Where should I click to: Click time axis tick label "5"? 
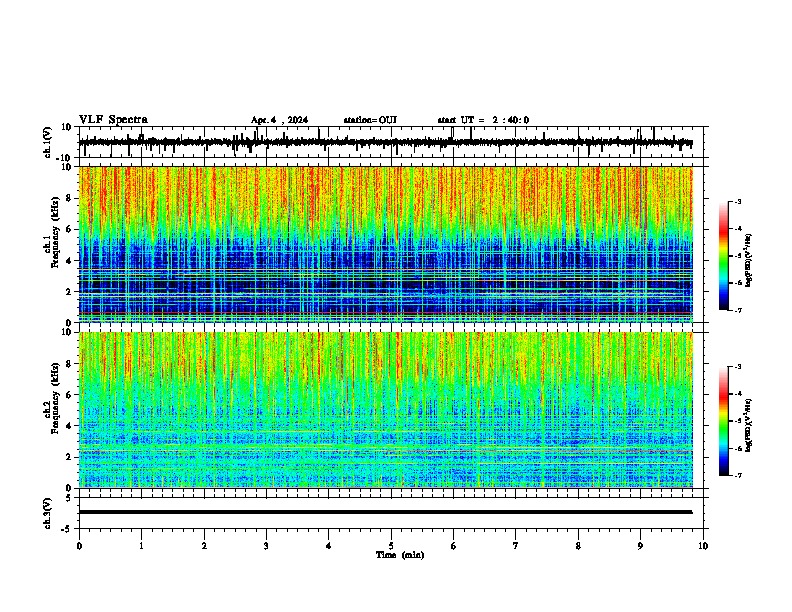coord(391,546)
